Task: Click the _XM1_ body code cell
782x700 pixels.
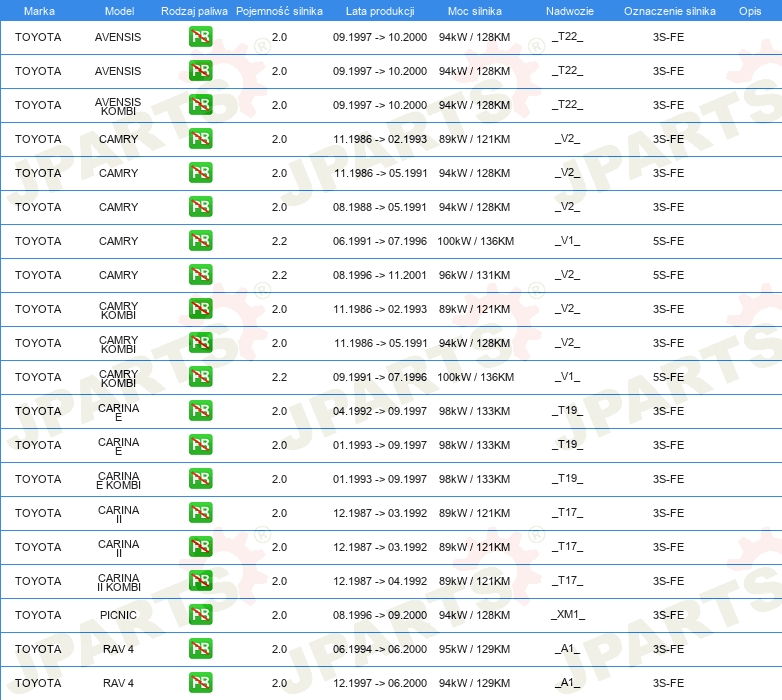Action: coord(568,615)
